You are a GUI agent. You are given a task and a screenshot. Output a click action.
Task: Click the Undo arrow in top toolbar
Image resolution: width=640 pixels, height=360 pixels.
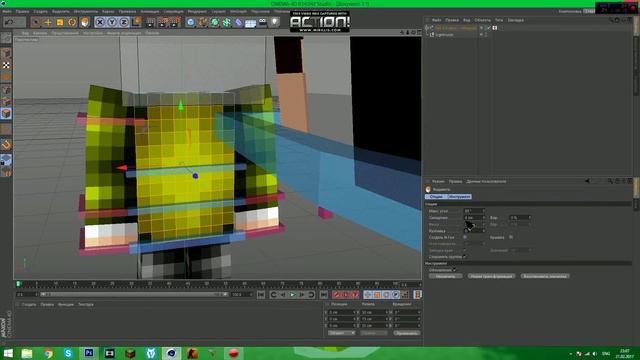click(x=9, y=22)
